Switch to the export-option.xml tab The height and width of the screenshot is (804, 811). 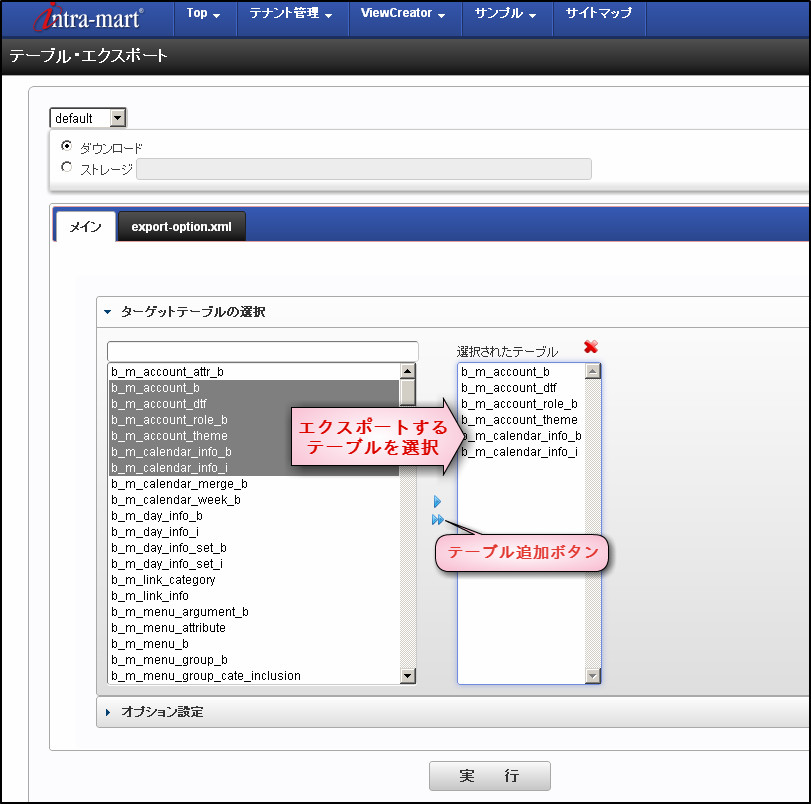click(181, 226)
